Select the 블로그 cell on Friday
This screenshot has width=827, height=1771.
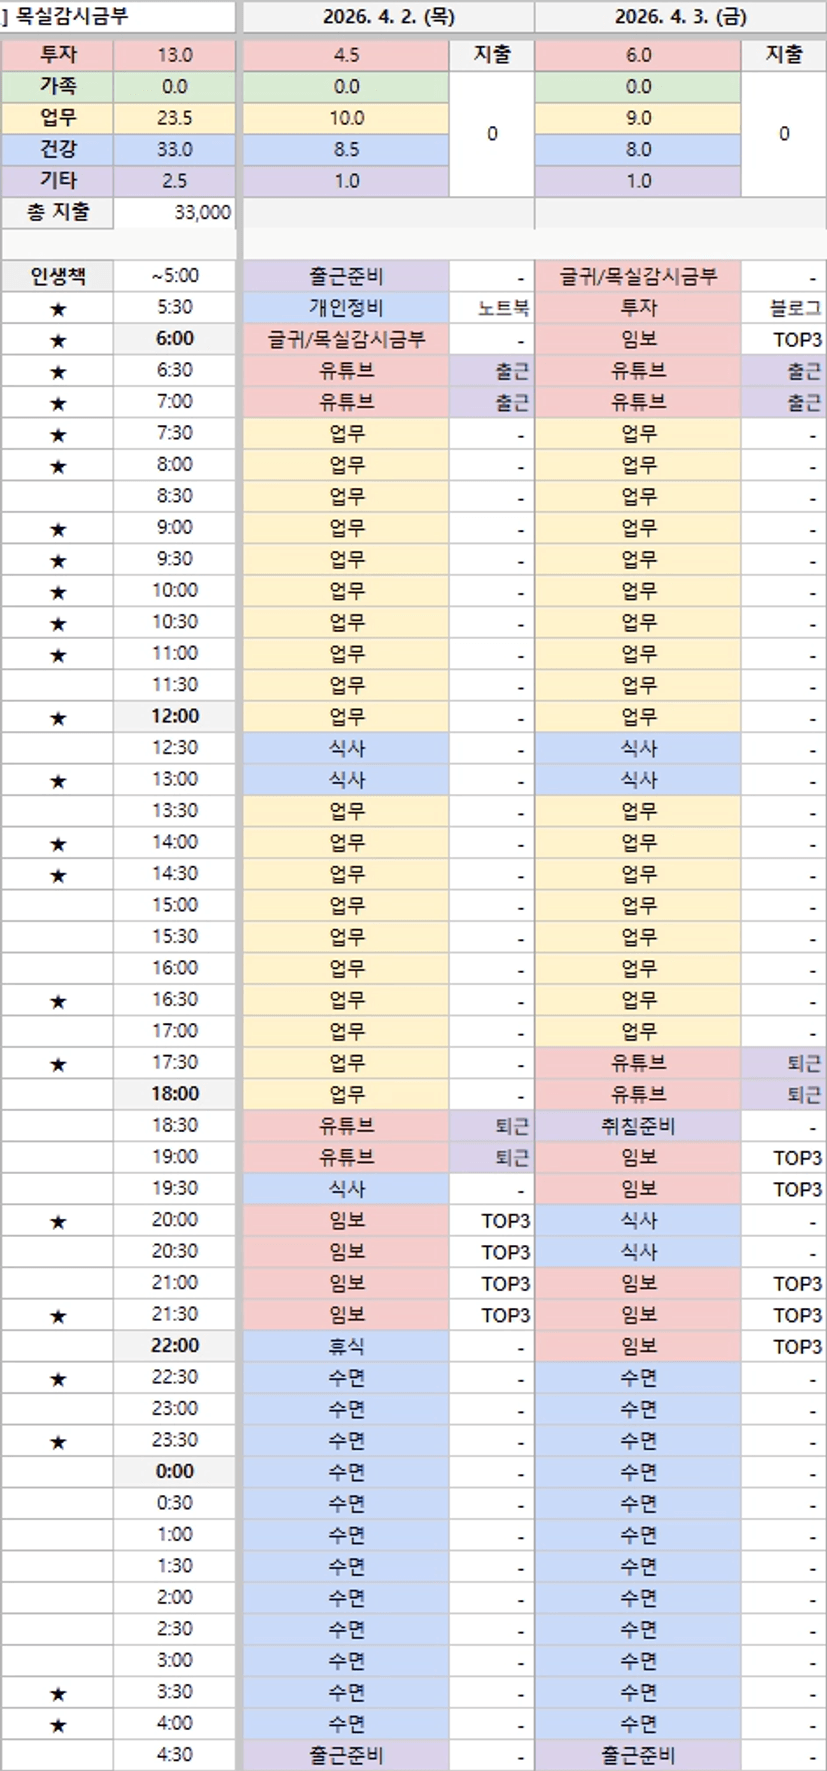click(784, 308)
